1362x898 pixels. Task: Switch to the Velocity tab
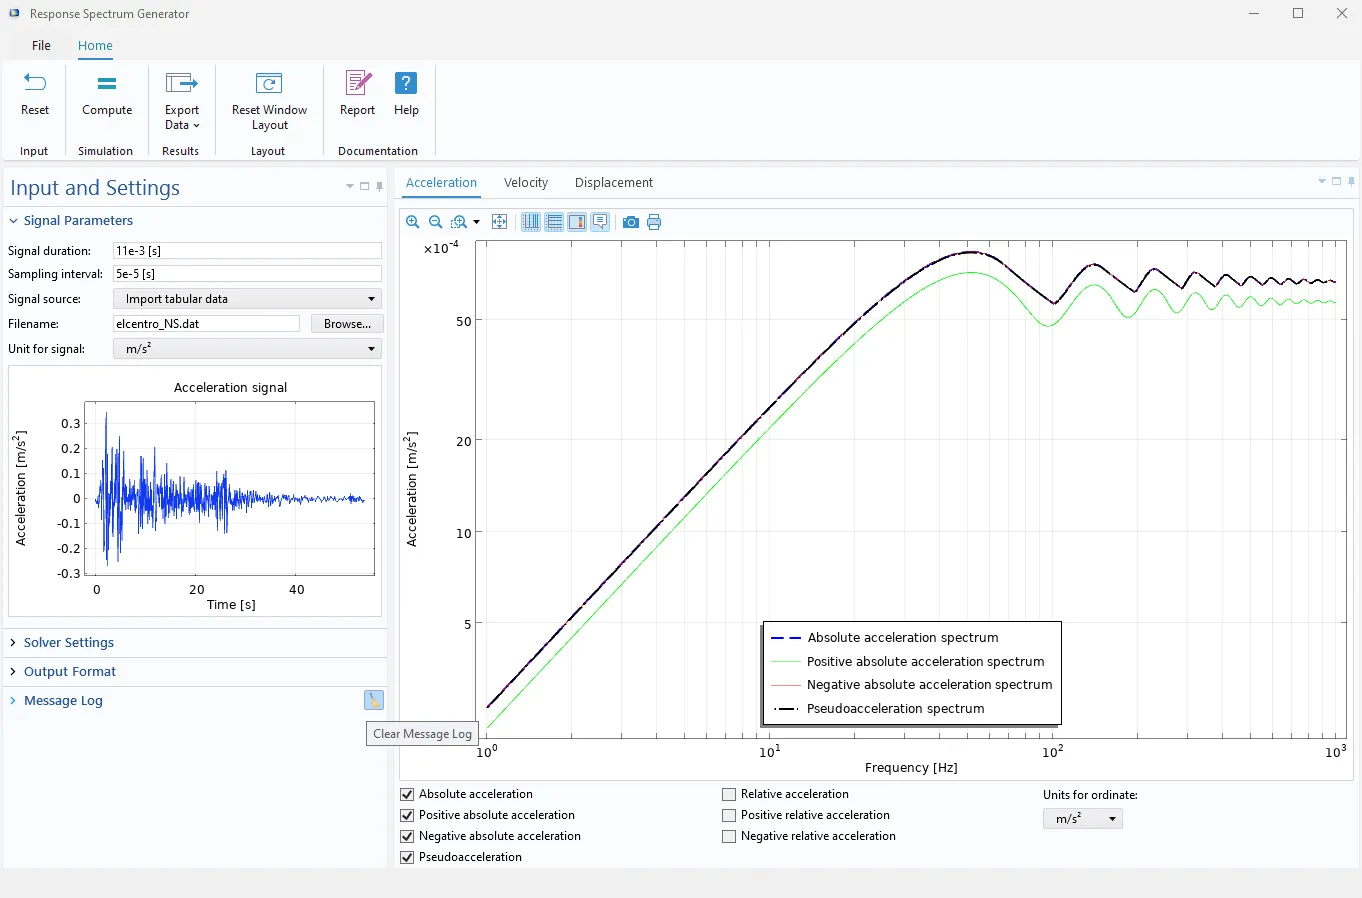(x=526, y=183)
